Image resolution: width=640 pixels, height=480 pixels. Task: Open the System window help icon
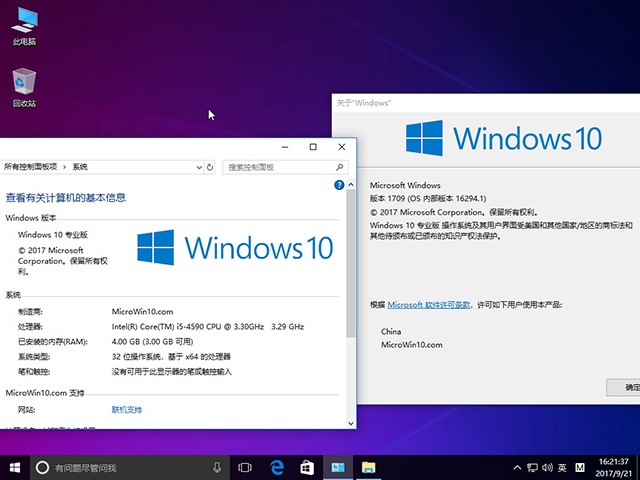tap(339, 185)
